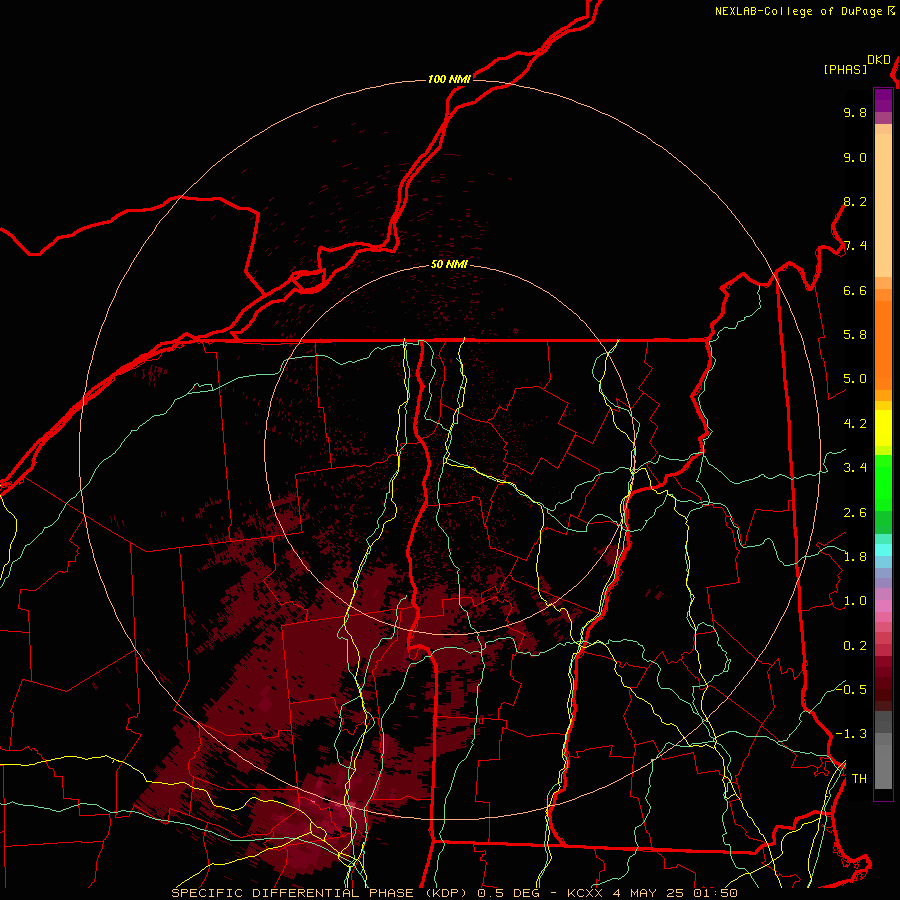900x900 pixels.
Task: Click the pale peach swatch on color bar
Action: [883, 205]
